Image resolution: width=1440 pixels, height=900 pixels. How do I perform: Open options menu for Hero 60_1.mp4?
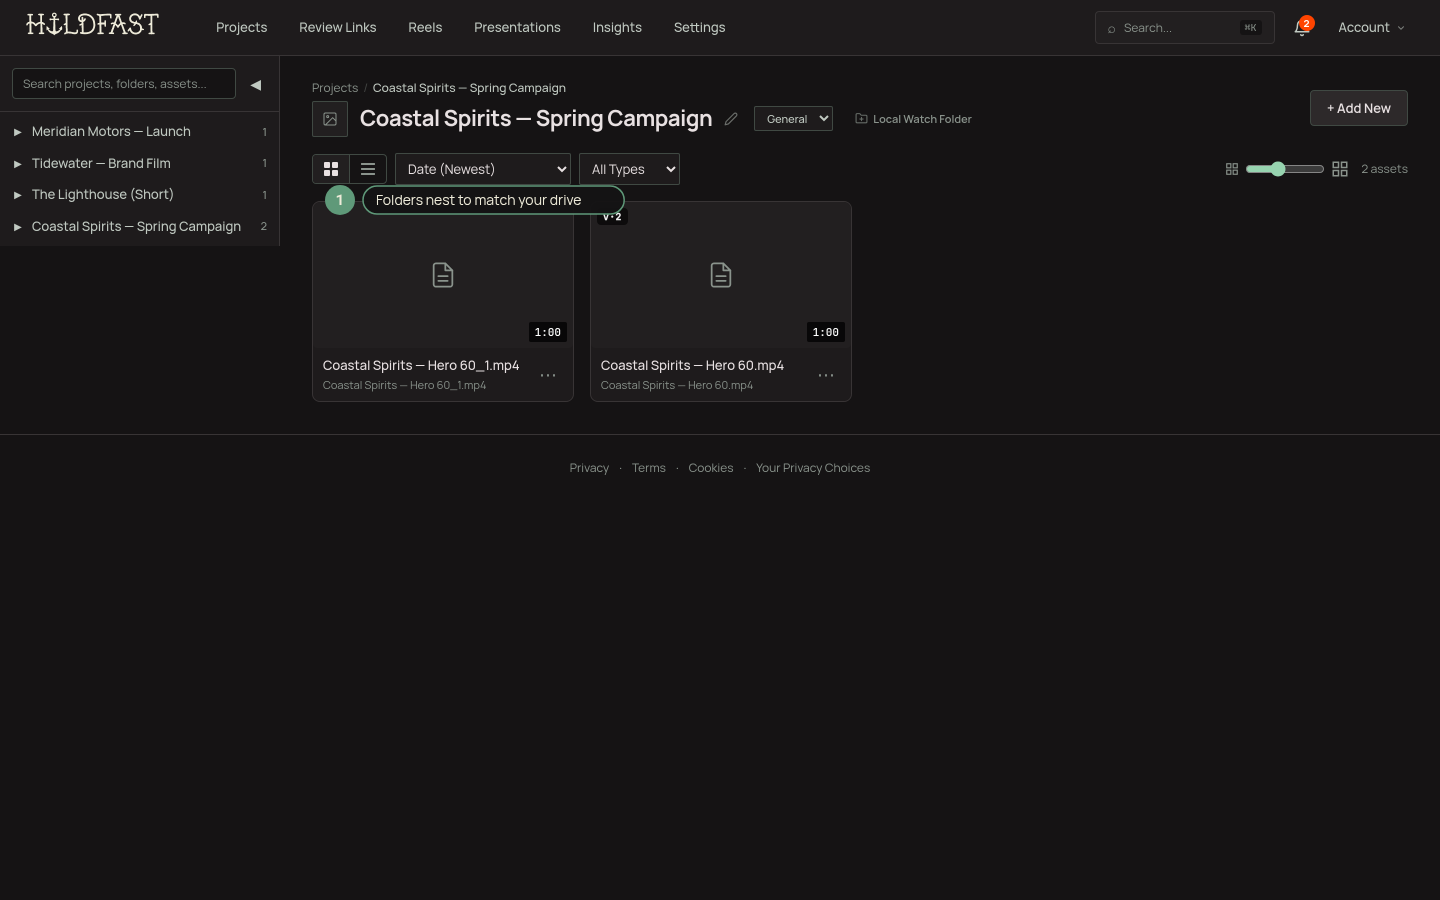coord(548,375)
